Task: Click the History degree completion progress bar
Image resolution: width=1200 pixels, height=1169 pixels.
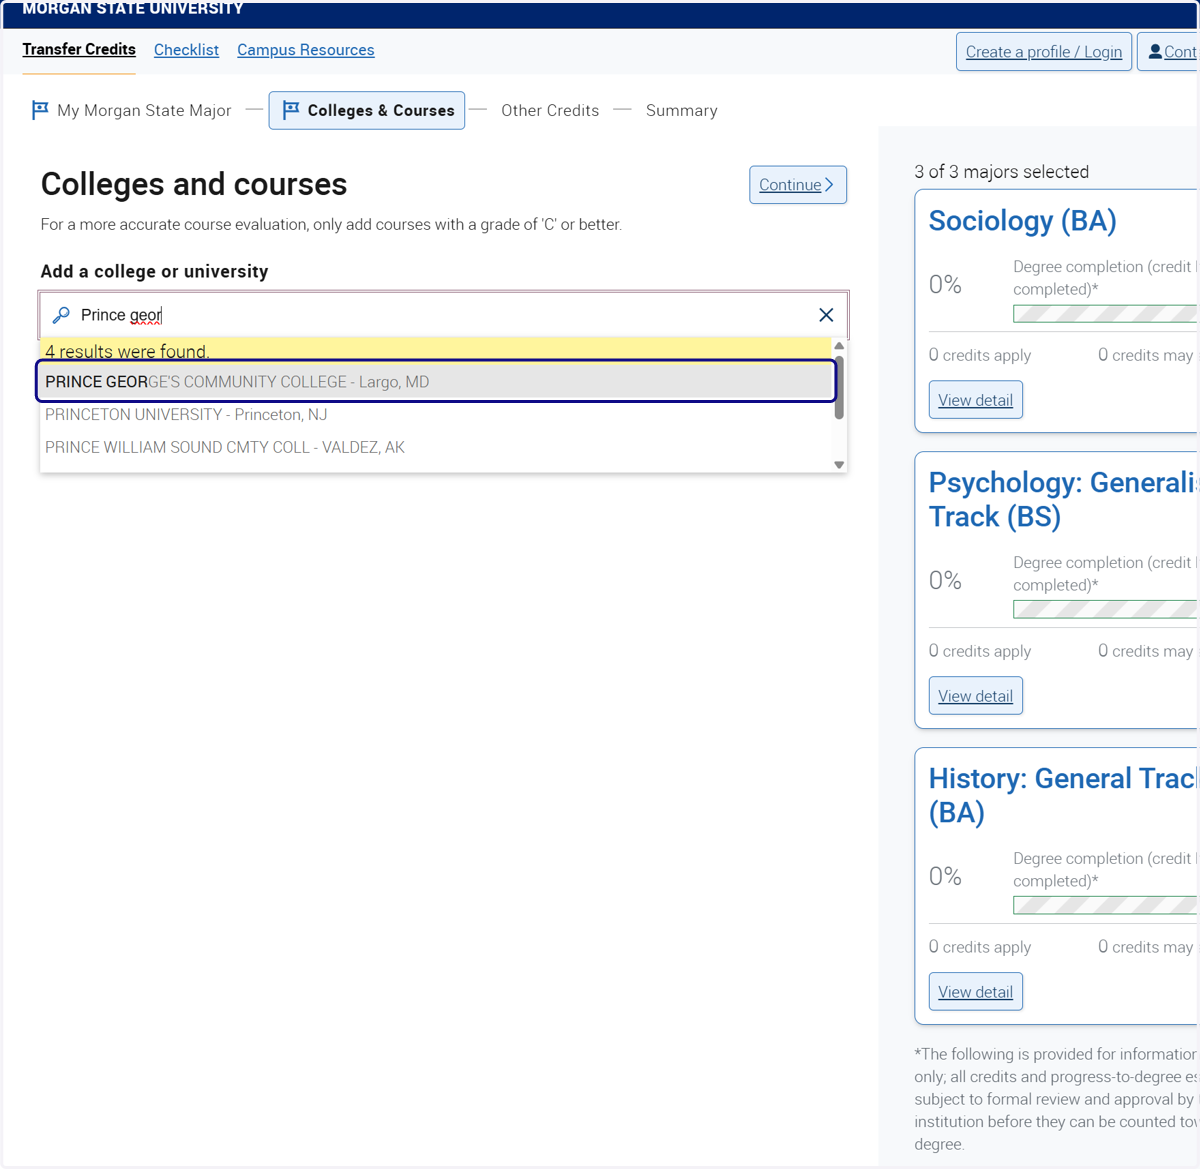Action: point(1105,906)
